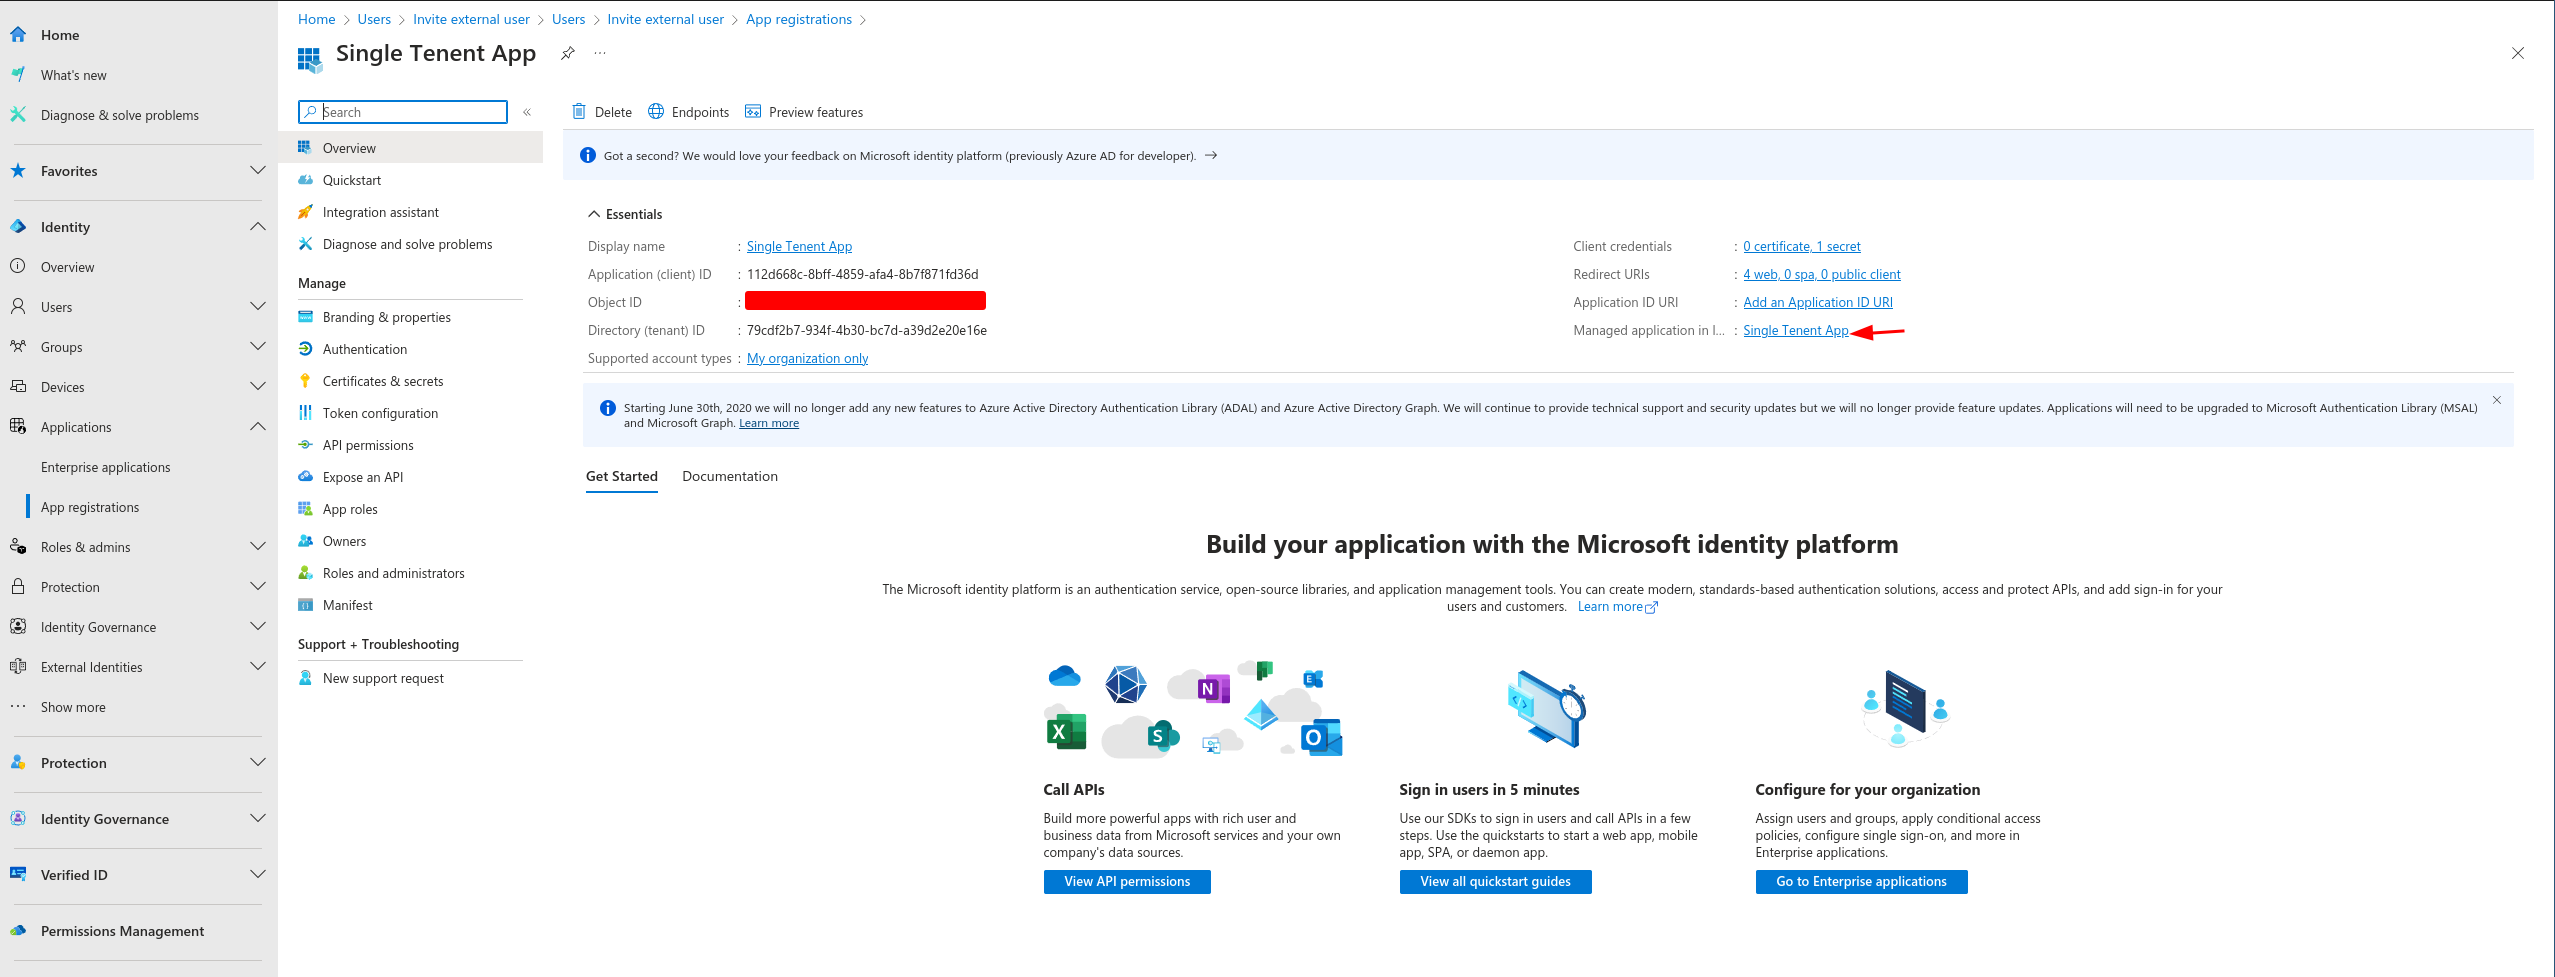
Task: Pin the Single Tenent App page
Action: [567, 53]
